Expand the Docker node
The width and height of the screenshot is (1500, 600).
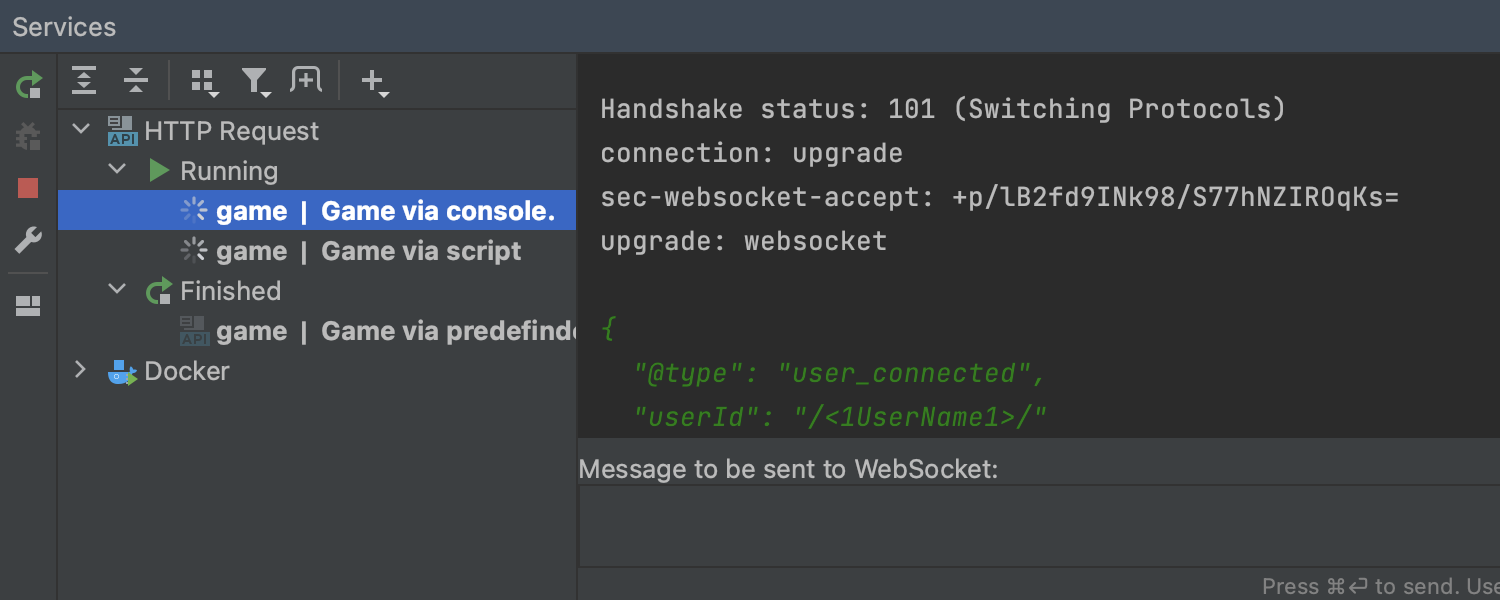(x=82, y=370)
